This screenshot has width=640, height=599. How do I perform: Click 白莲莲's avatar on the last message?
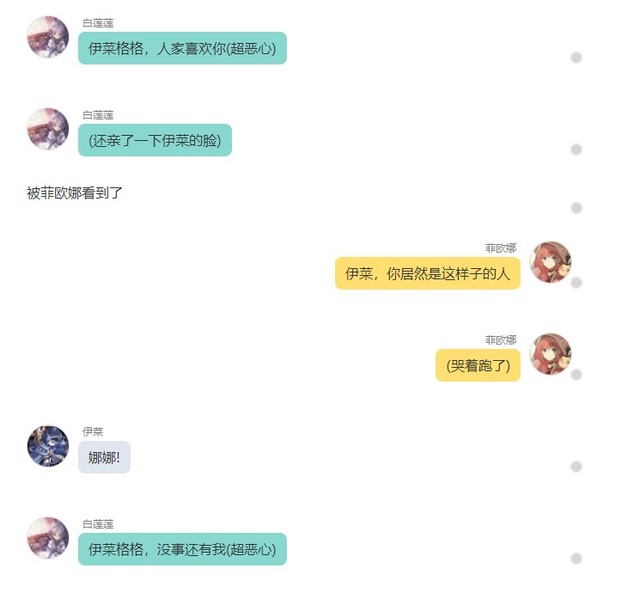(x=48, y=538)
